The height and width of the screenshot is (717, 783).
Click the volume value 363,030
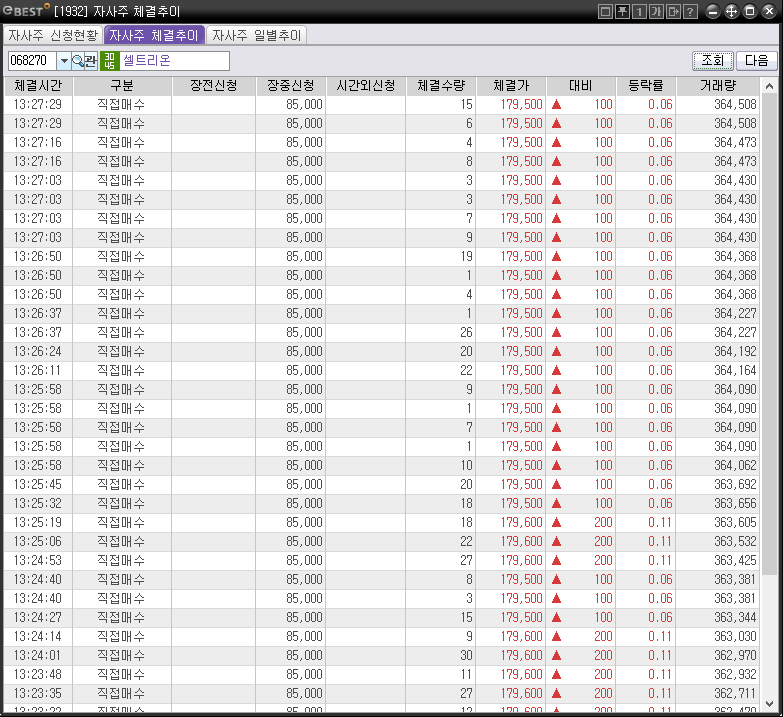[x=735, y=636]
